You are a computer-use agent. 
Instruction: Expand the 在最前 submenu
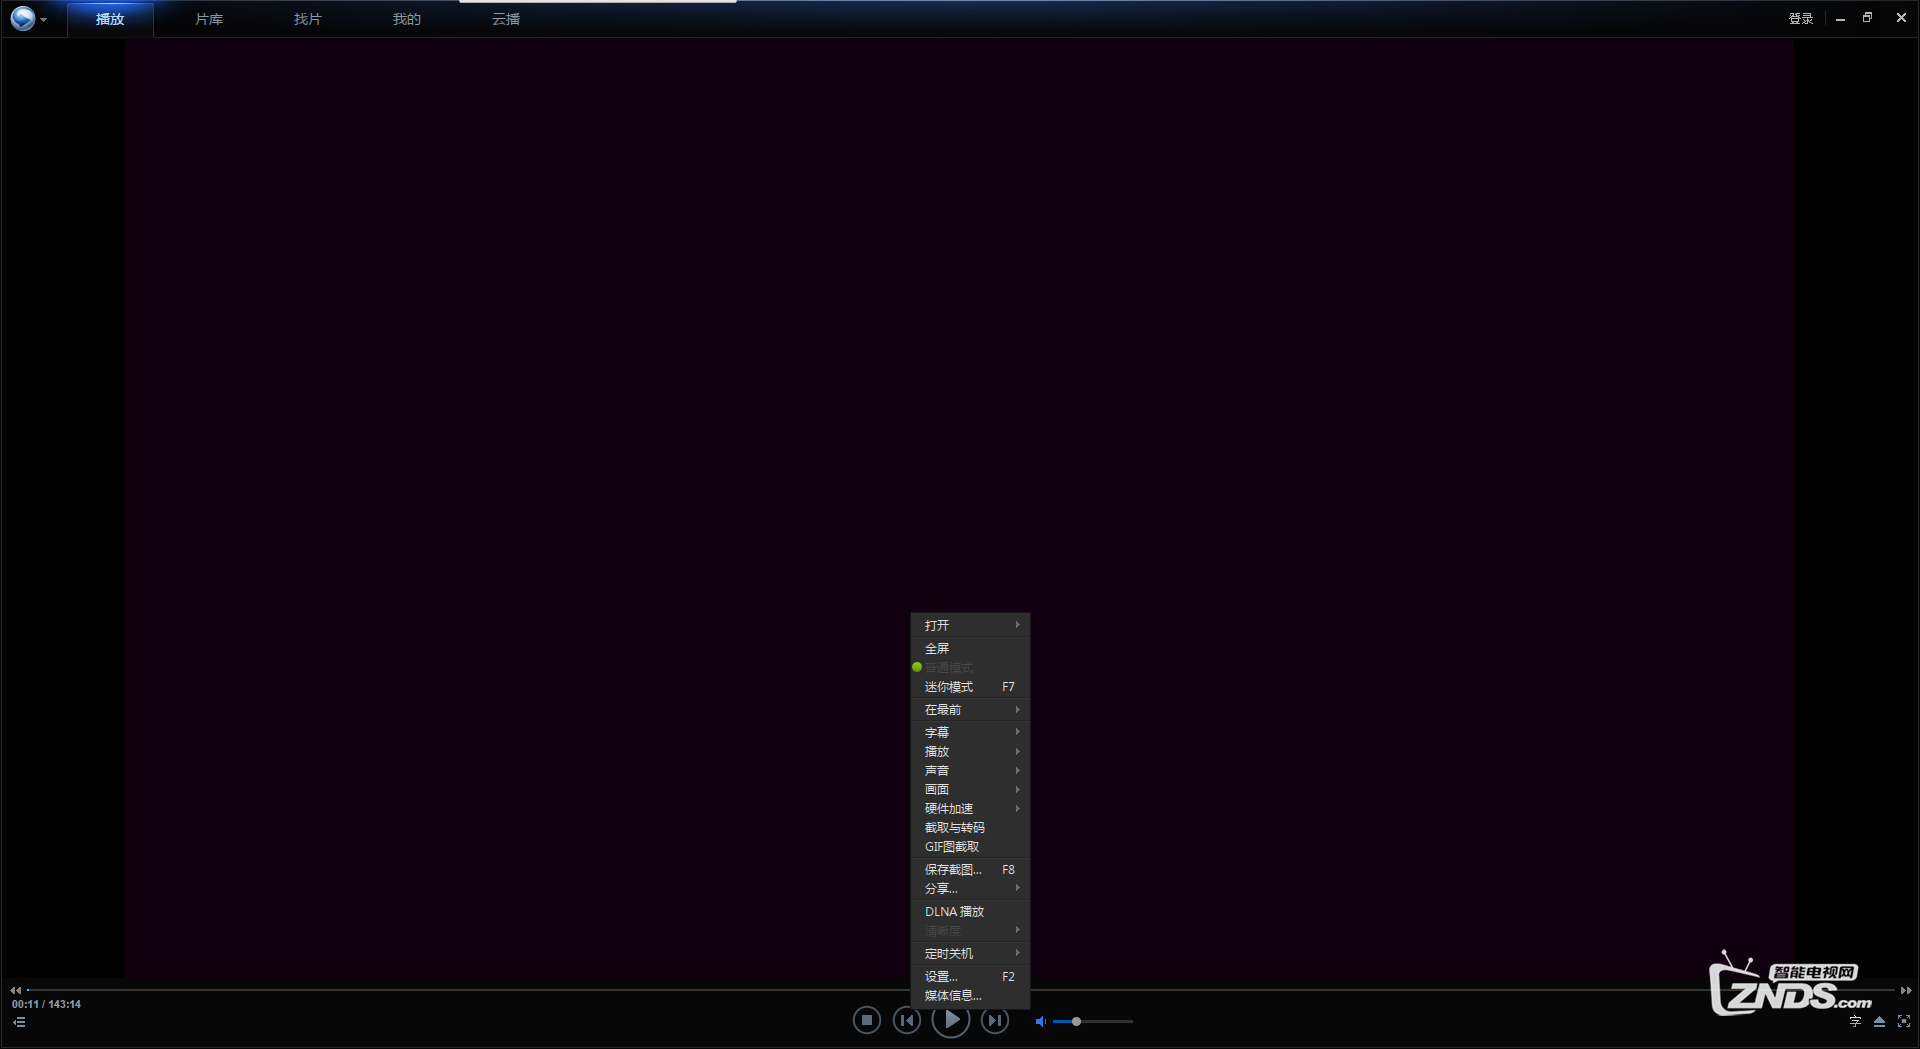[x=970, y=710]
